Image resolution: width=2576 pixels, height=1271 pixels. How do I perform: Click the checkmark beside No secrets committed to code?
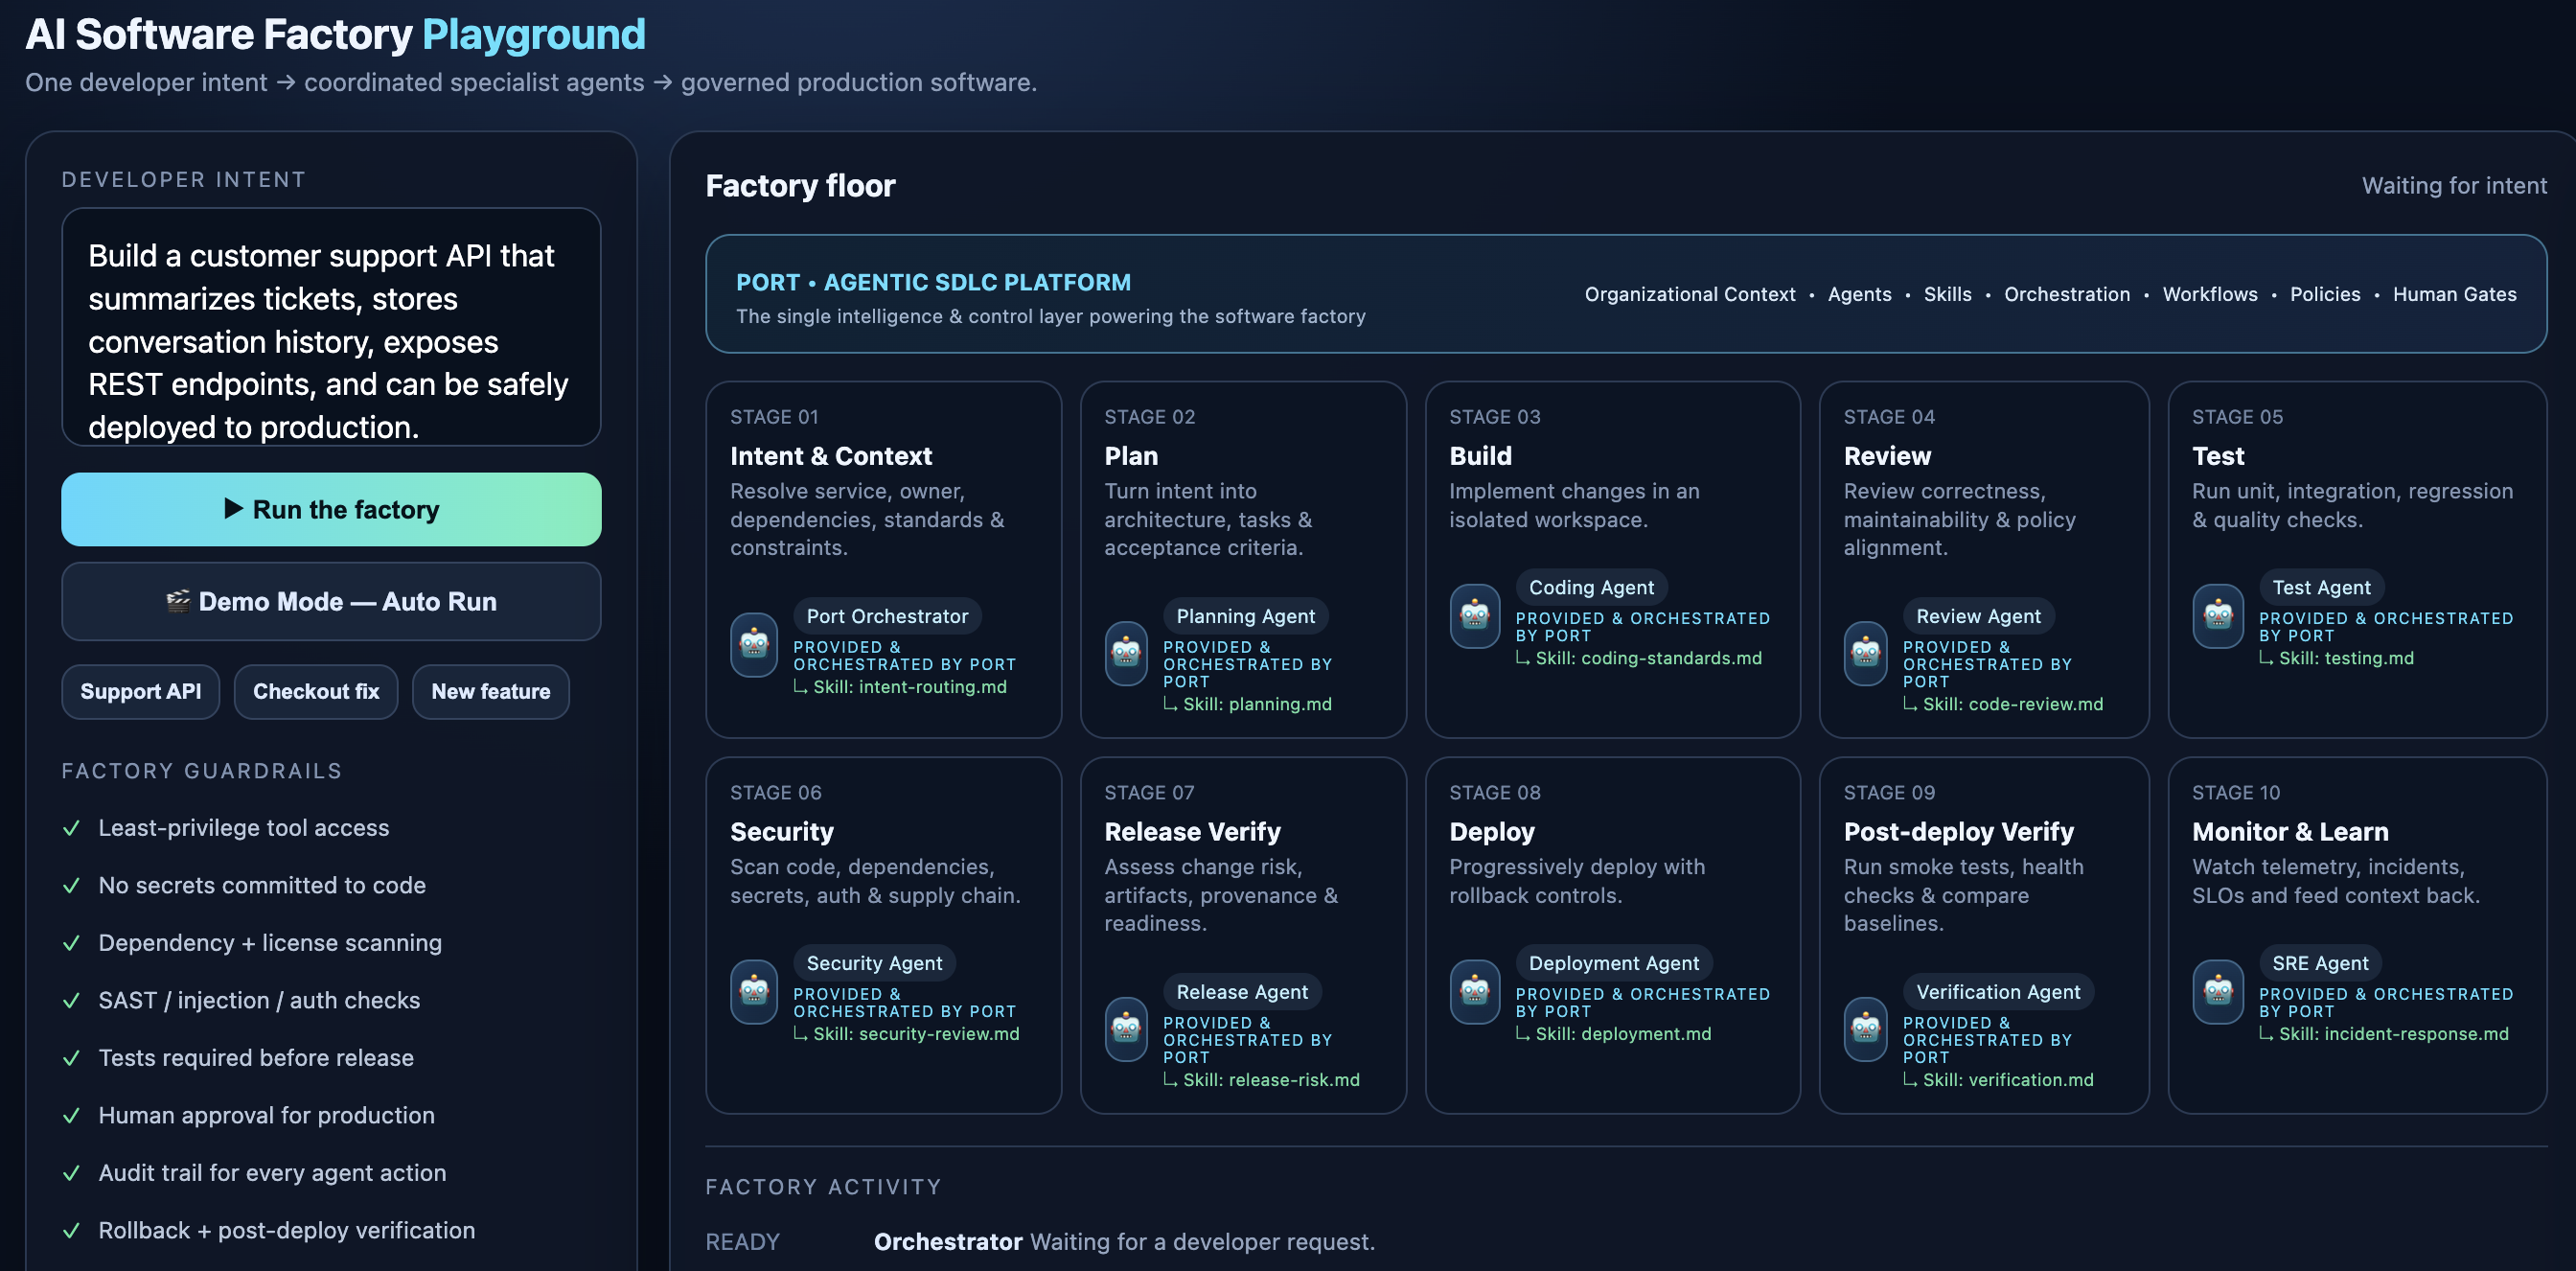pos(72,886)
